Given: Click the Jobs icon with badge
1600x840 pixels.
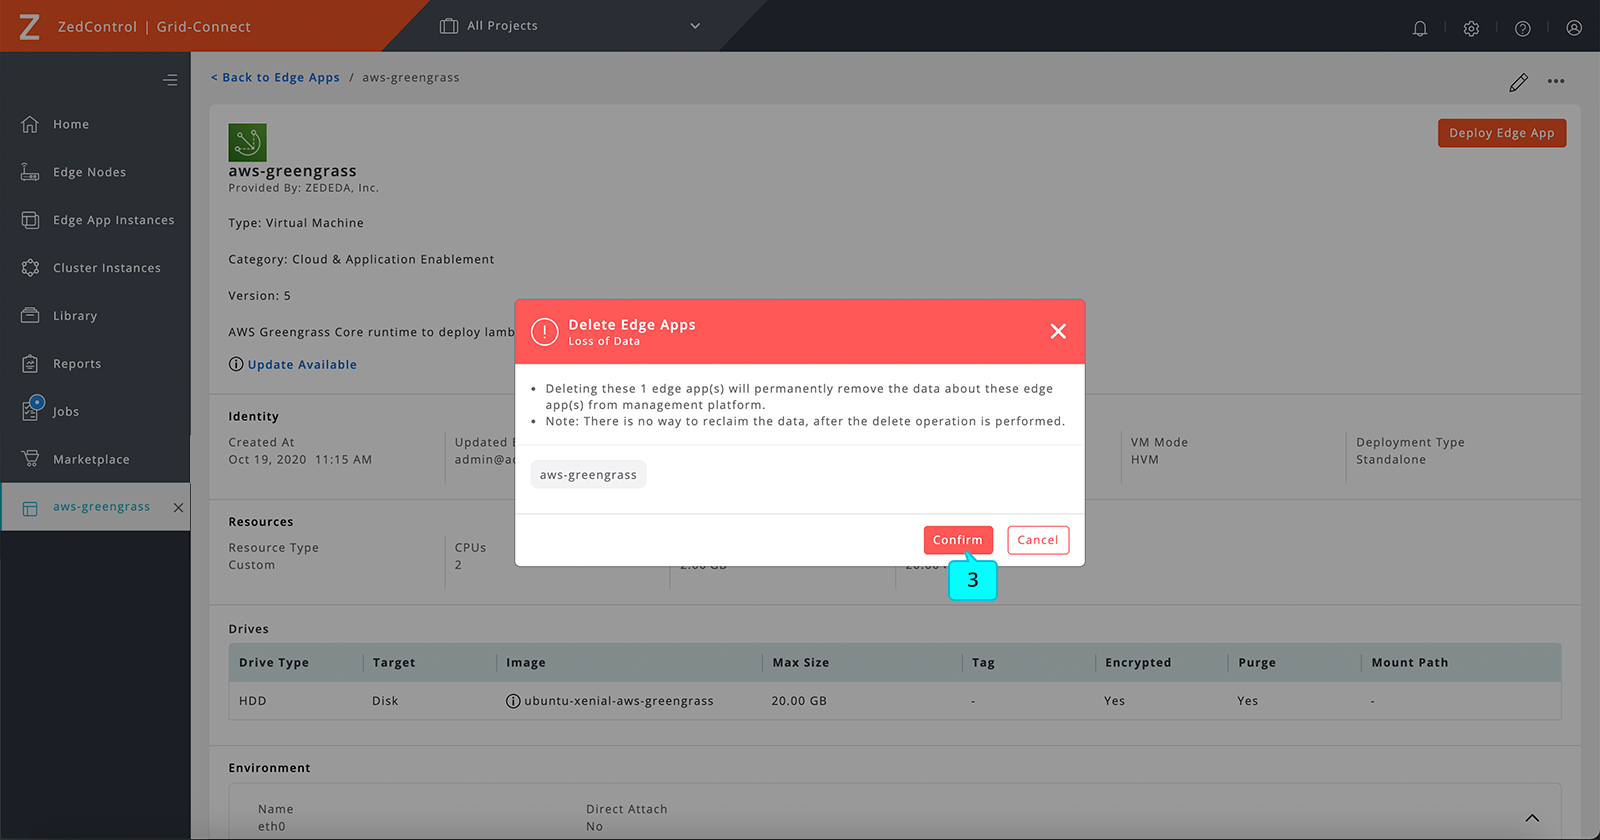Looking at the screenshot, I should 32,408.
